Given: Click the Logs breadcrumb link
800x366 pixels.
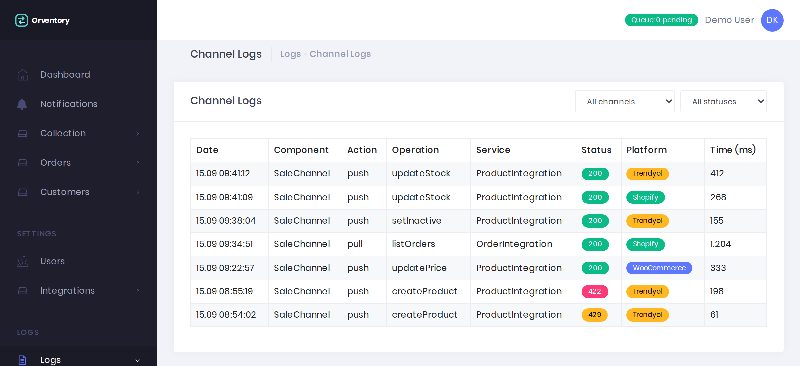Looking at the screenshot, I should click(x=290, y=54).
